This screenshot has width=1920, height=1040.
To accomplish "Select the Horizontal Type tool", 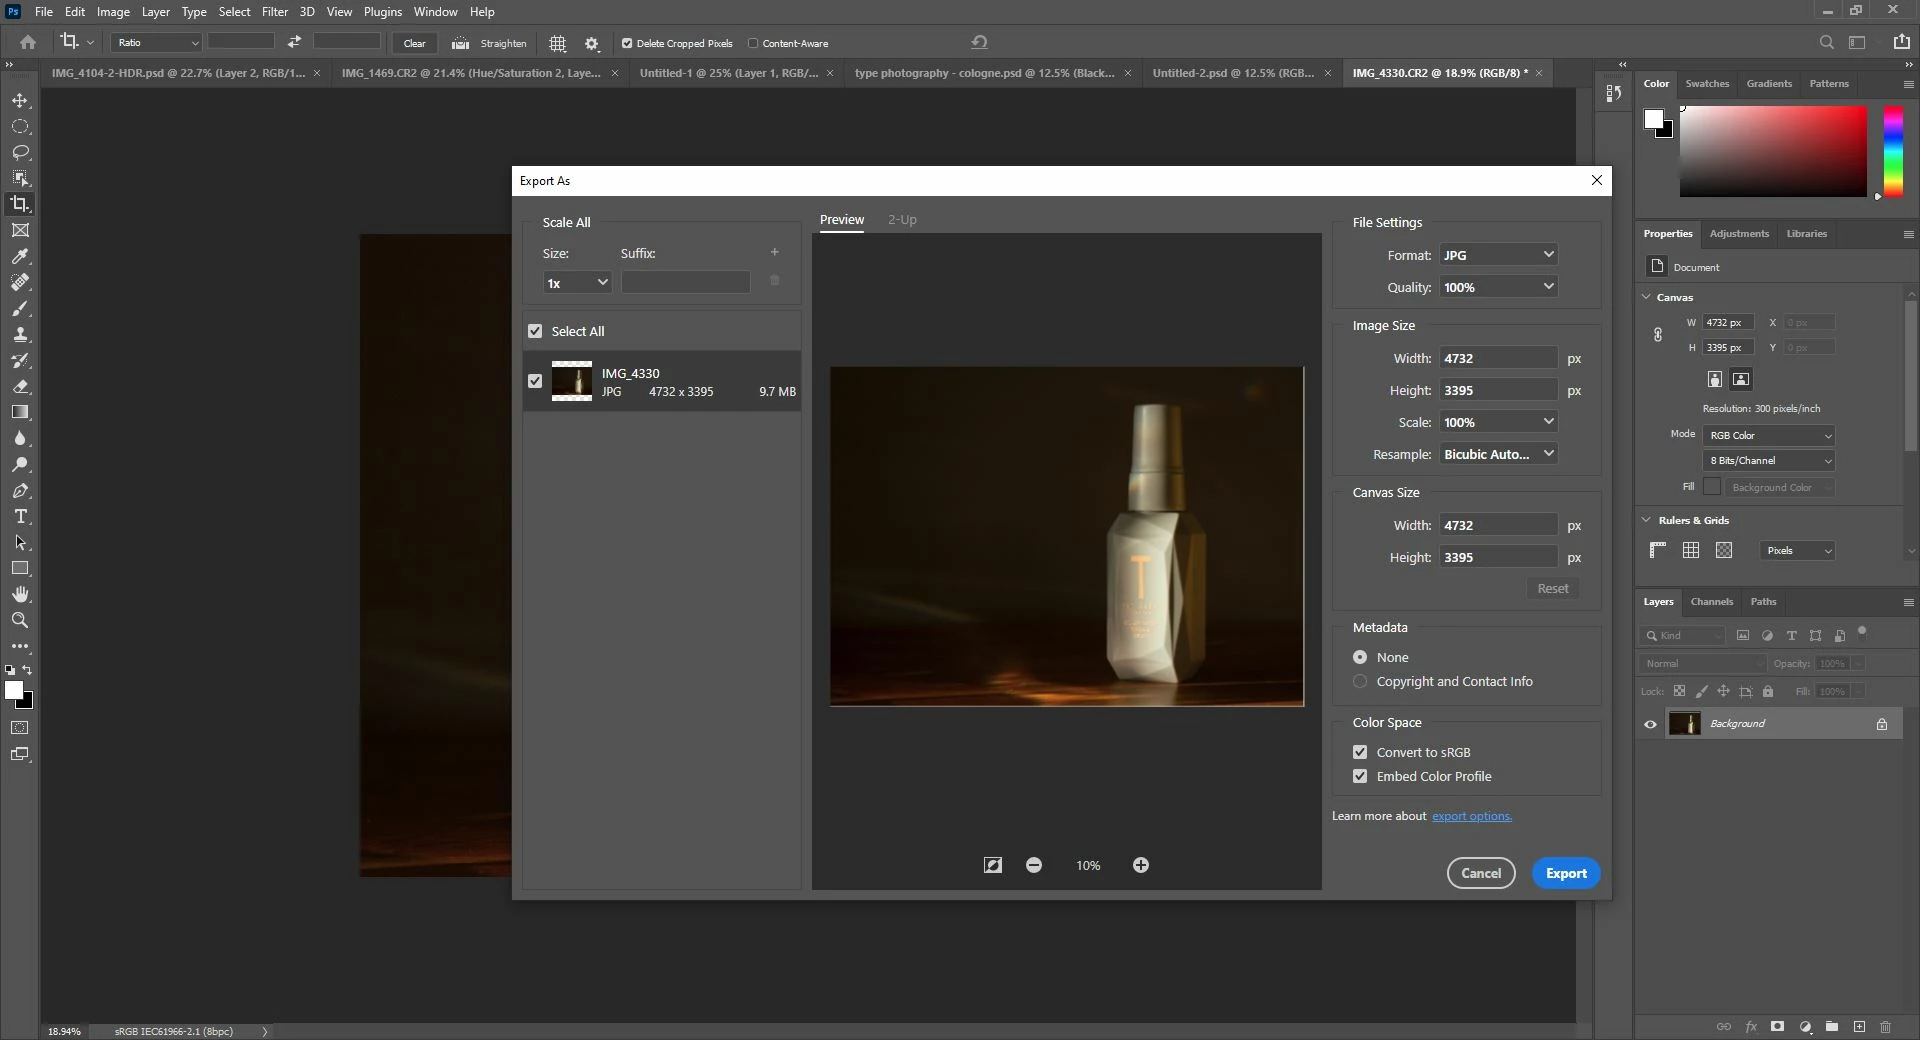I will [20, 517].
